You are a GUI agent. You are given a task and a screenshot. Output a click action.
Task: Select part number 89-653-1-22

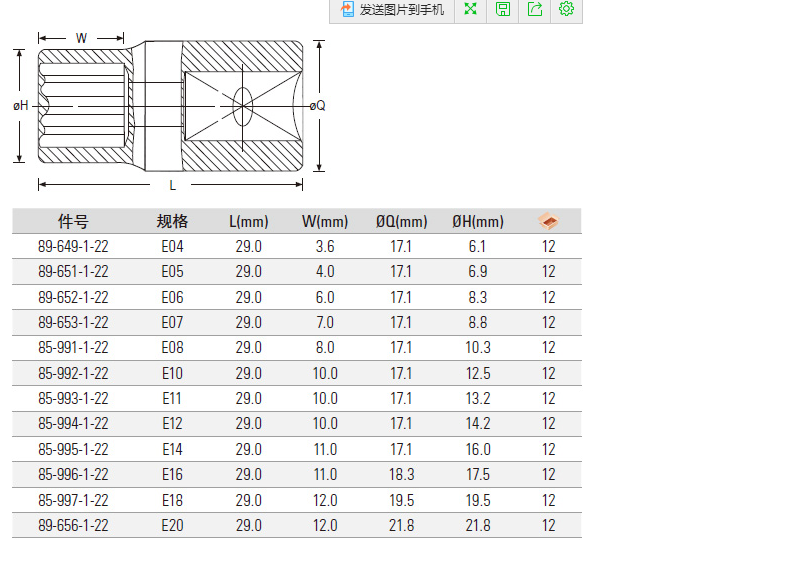pos(73,323)
